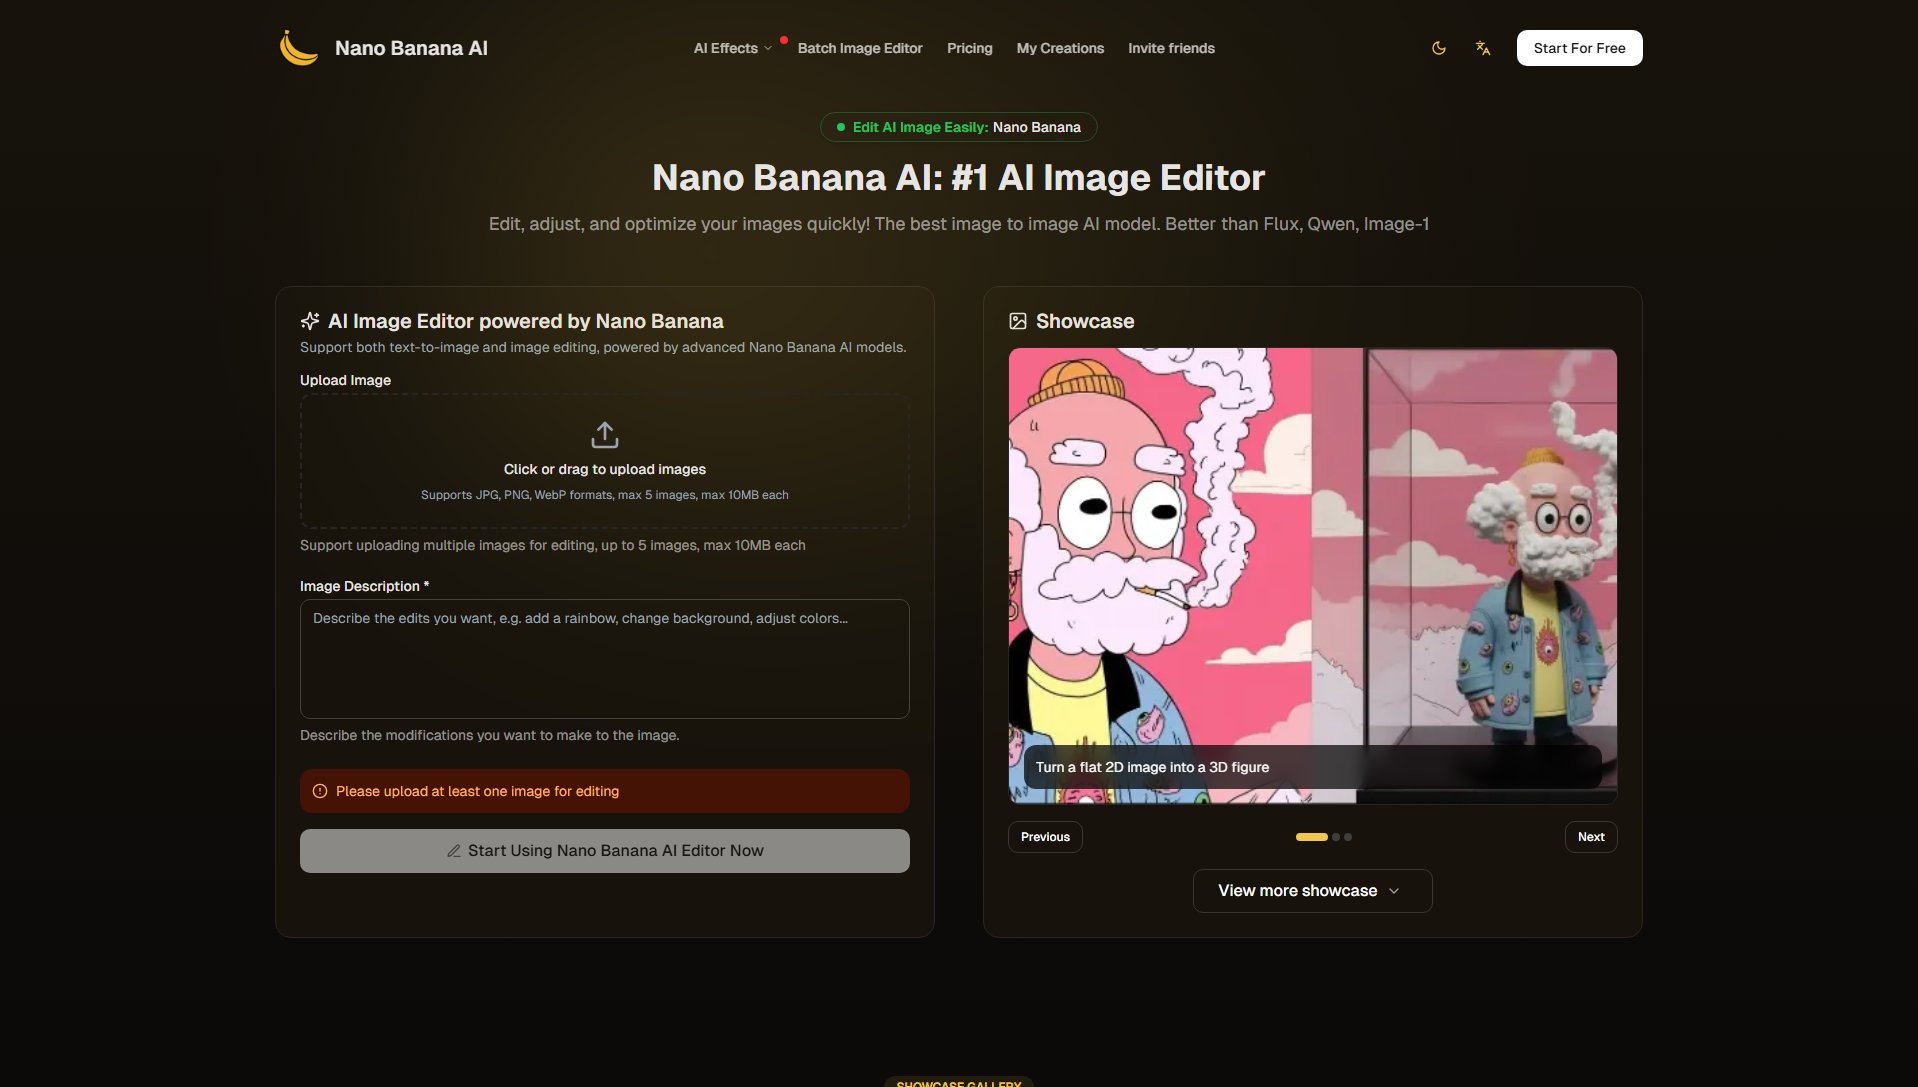
Task: Go to the Previous showcase slide
Action: click(1044, 837)
